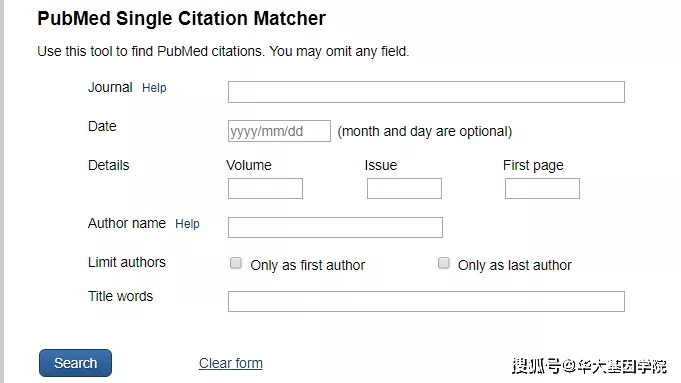Click the Volume input box

point(265,188)
